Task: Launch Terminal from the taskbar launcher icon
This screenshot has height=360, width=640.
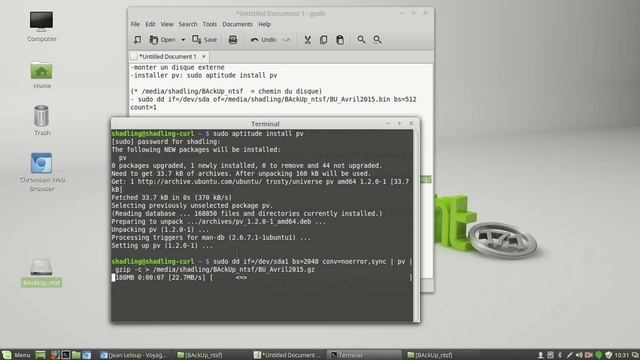Action: coord(65,355)
